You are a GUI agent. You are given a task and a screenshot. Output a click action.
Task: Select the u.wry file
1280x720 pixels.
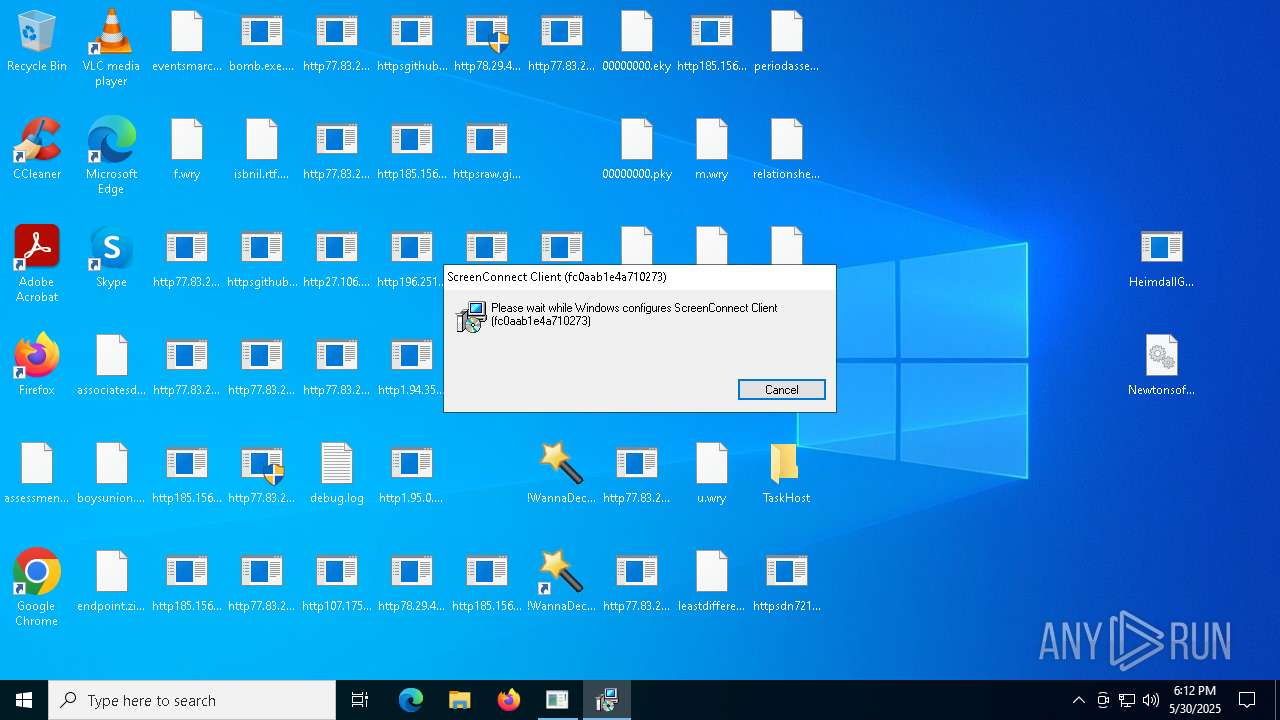coord(712,473)
